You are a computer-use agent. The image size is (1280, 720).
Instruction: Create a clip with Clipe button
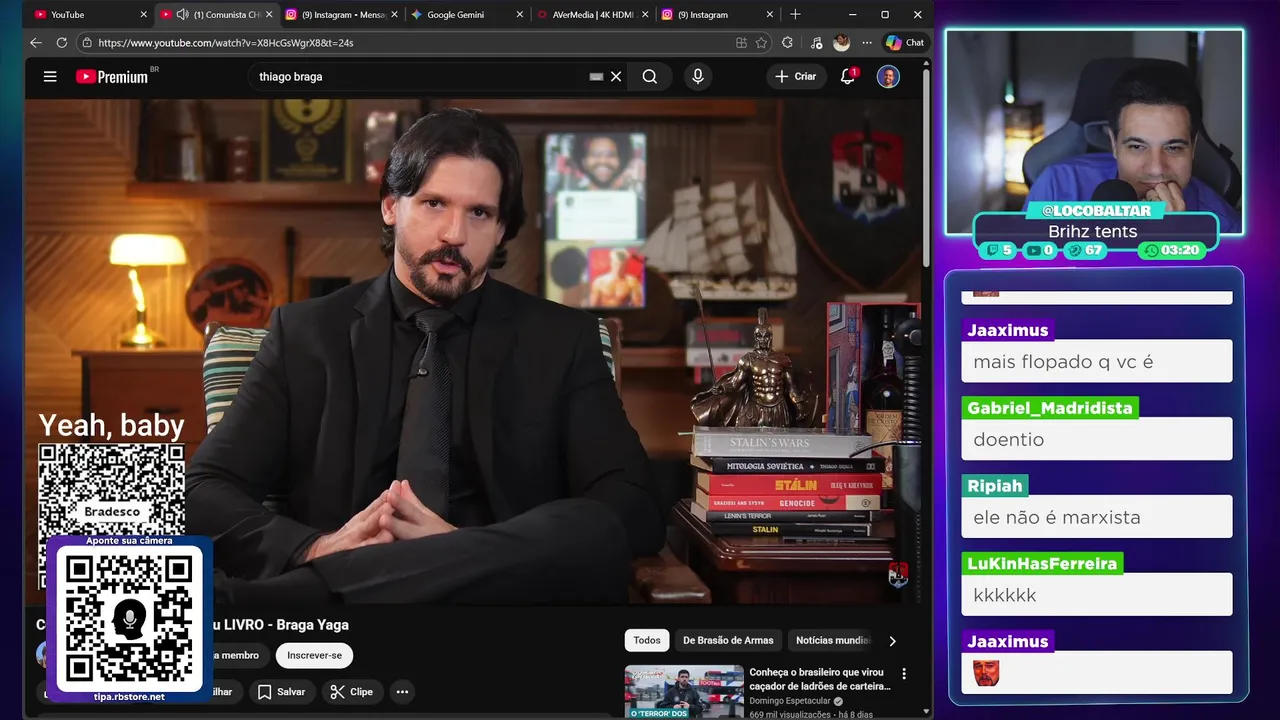[351, 692]
